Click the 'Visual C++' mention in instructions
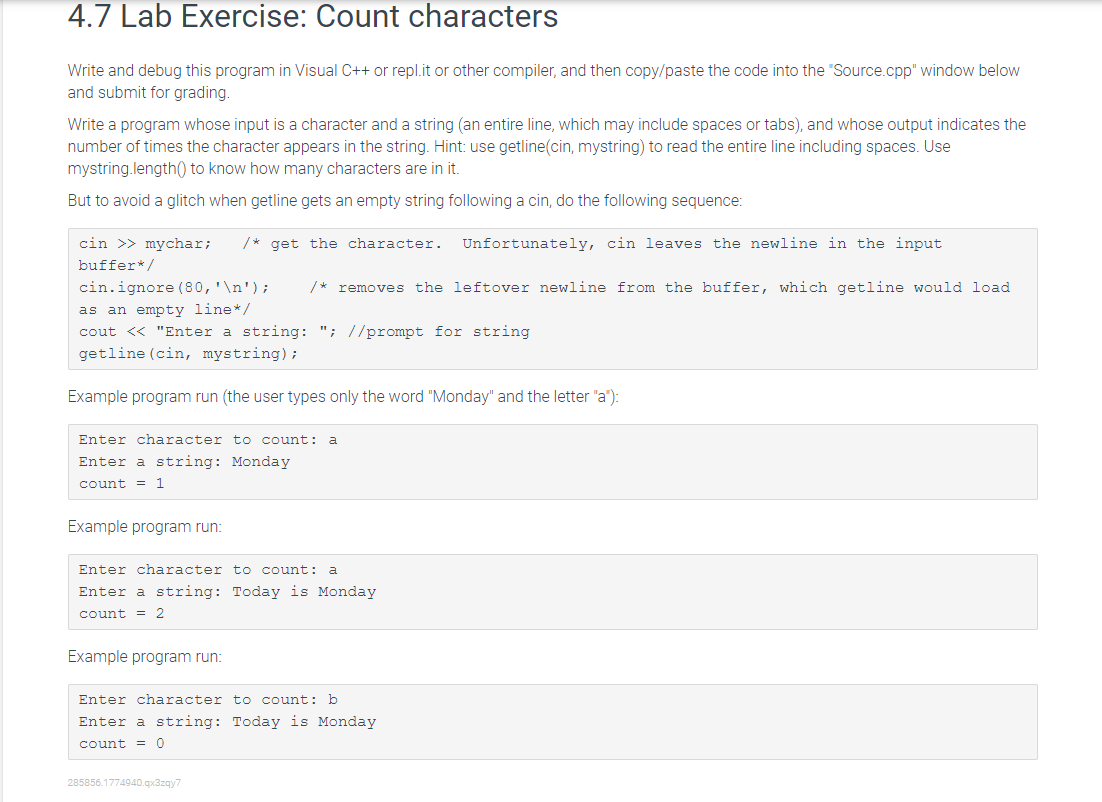The height and width of the screenshot is (802, 1102). click(332, 70)
